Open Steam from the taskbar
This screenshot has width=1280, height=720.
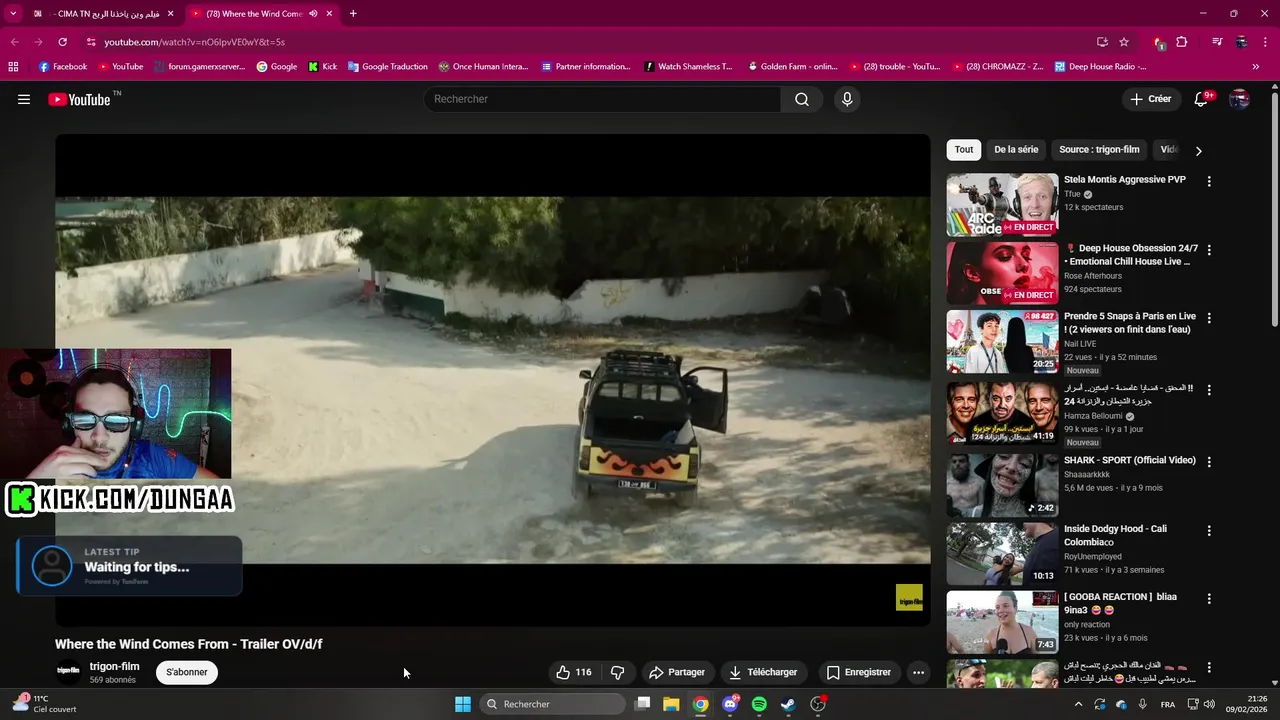(788, 704)
